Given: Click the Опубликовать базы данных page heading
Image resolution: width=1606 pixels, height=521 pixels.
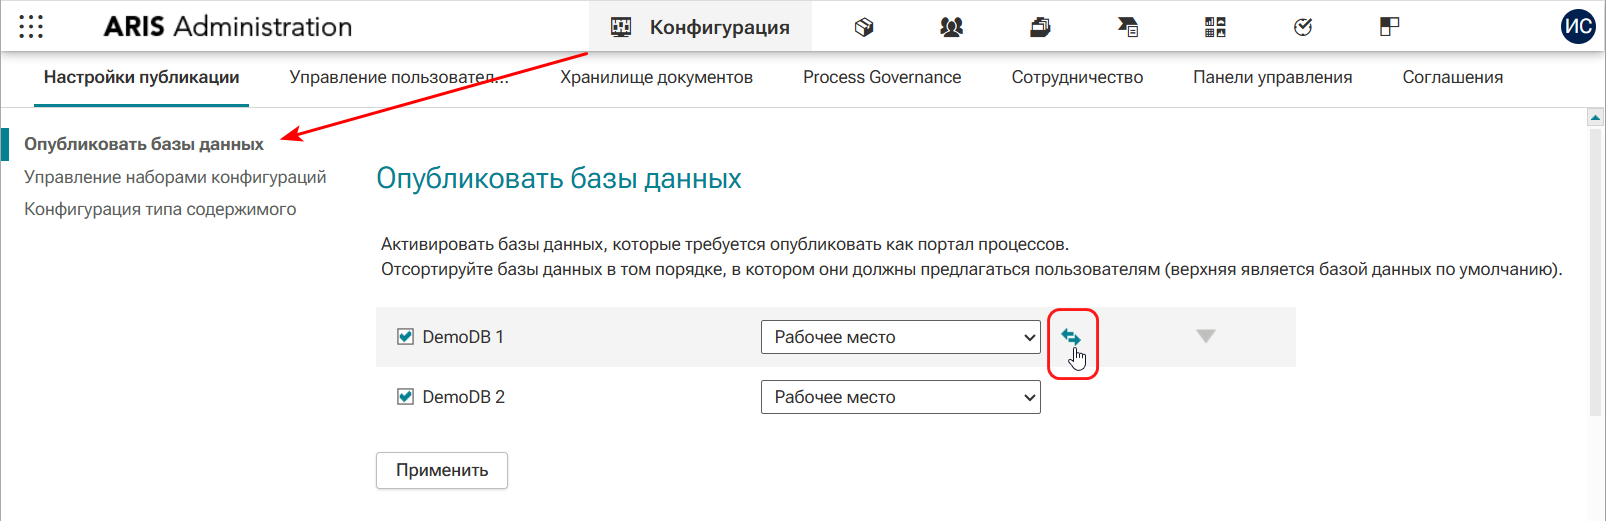Looking at the screenshot, I should [x=559, y=179].
